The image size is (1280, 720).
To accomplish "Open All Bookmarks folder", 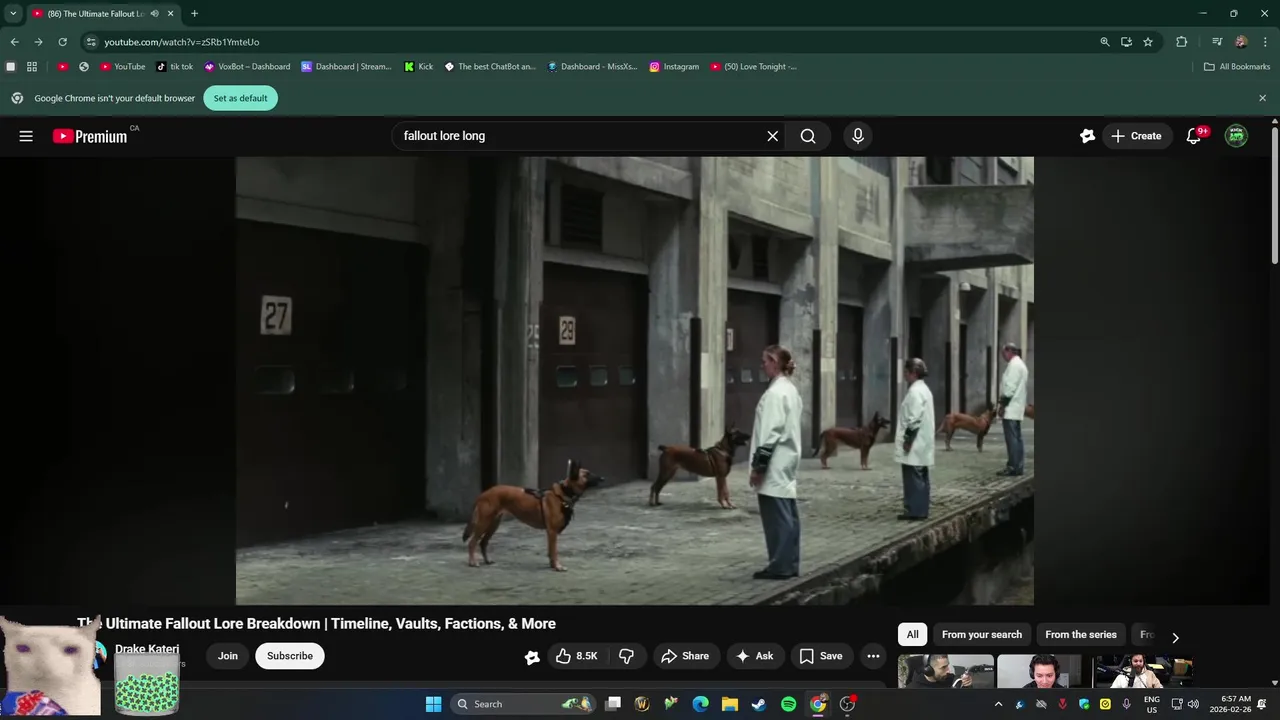I will [x=1237, y=67].
